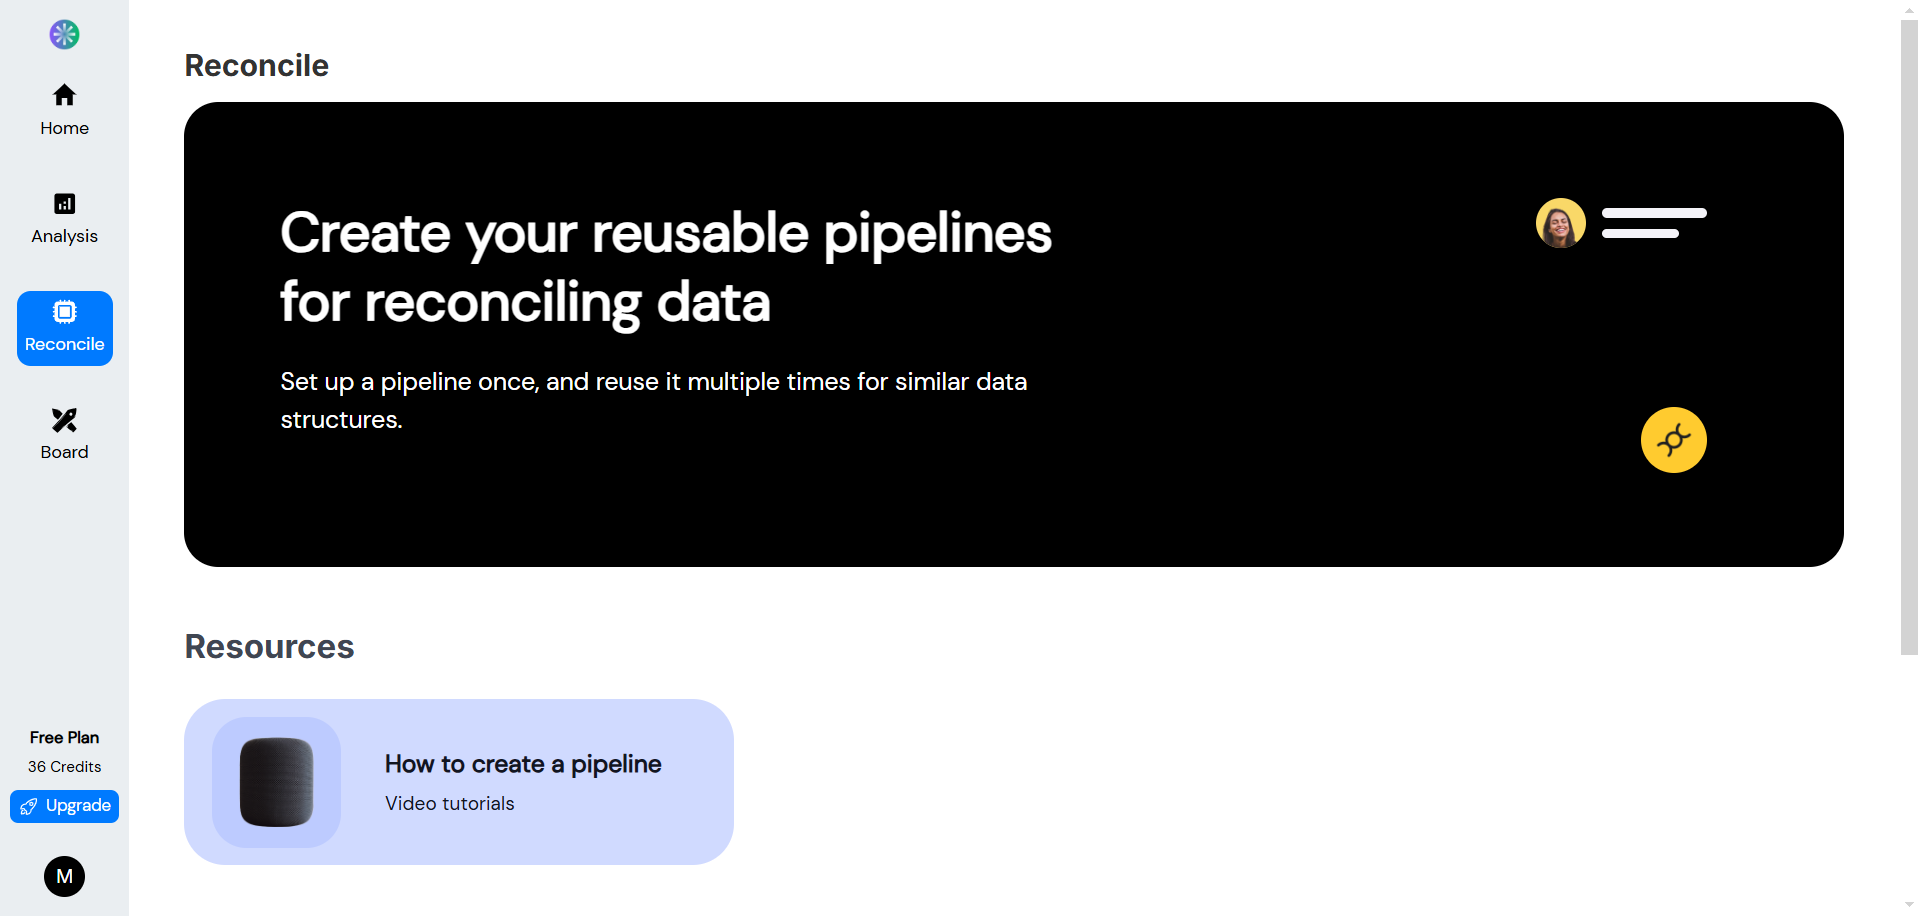The image size is (1920, 916).
Task: Click the scrollbar up arrow
Action: [x=1909, y=9]
